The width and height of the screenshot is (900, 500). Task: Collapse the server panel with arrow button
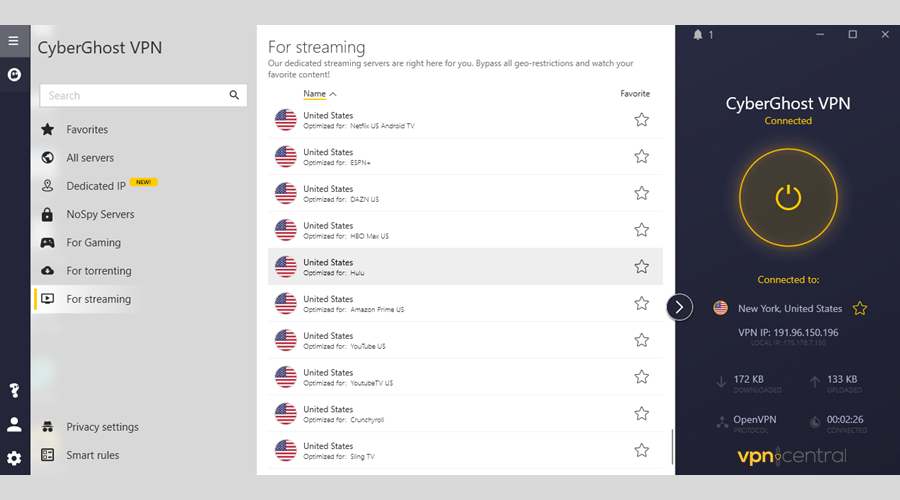[x=679, y=307]
